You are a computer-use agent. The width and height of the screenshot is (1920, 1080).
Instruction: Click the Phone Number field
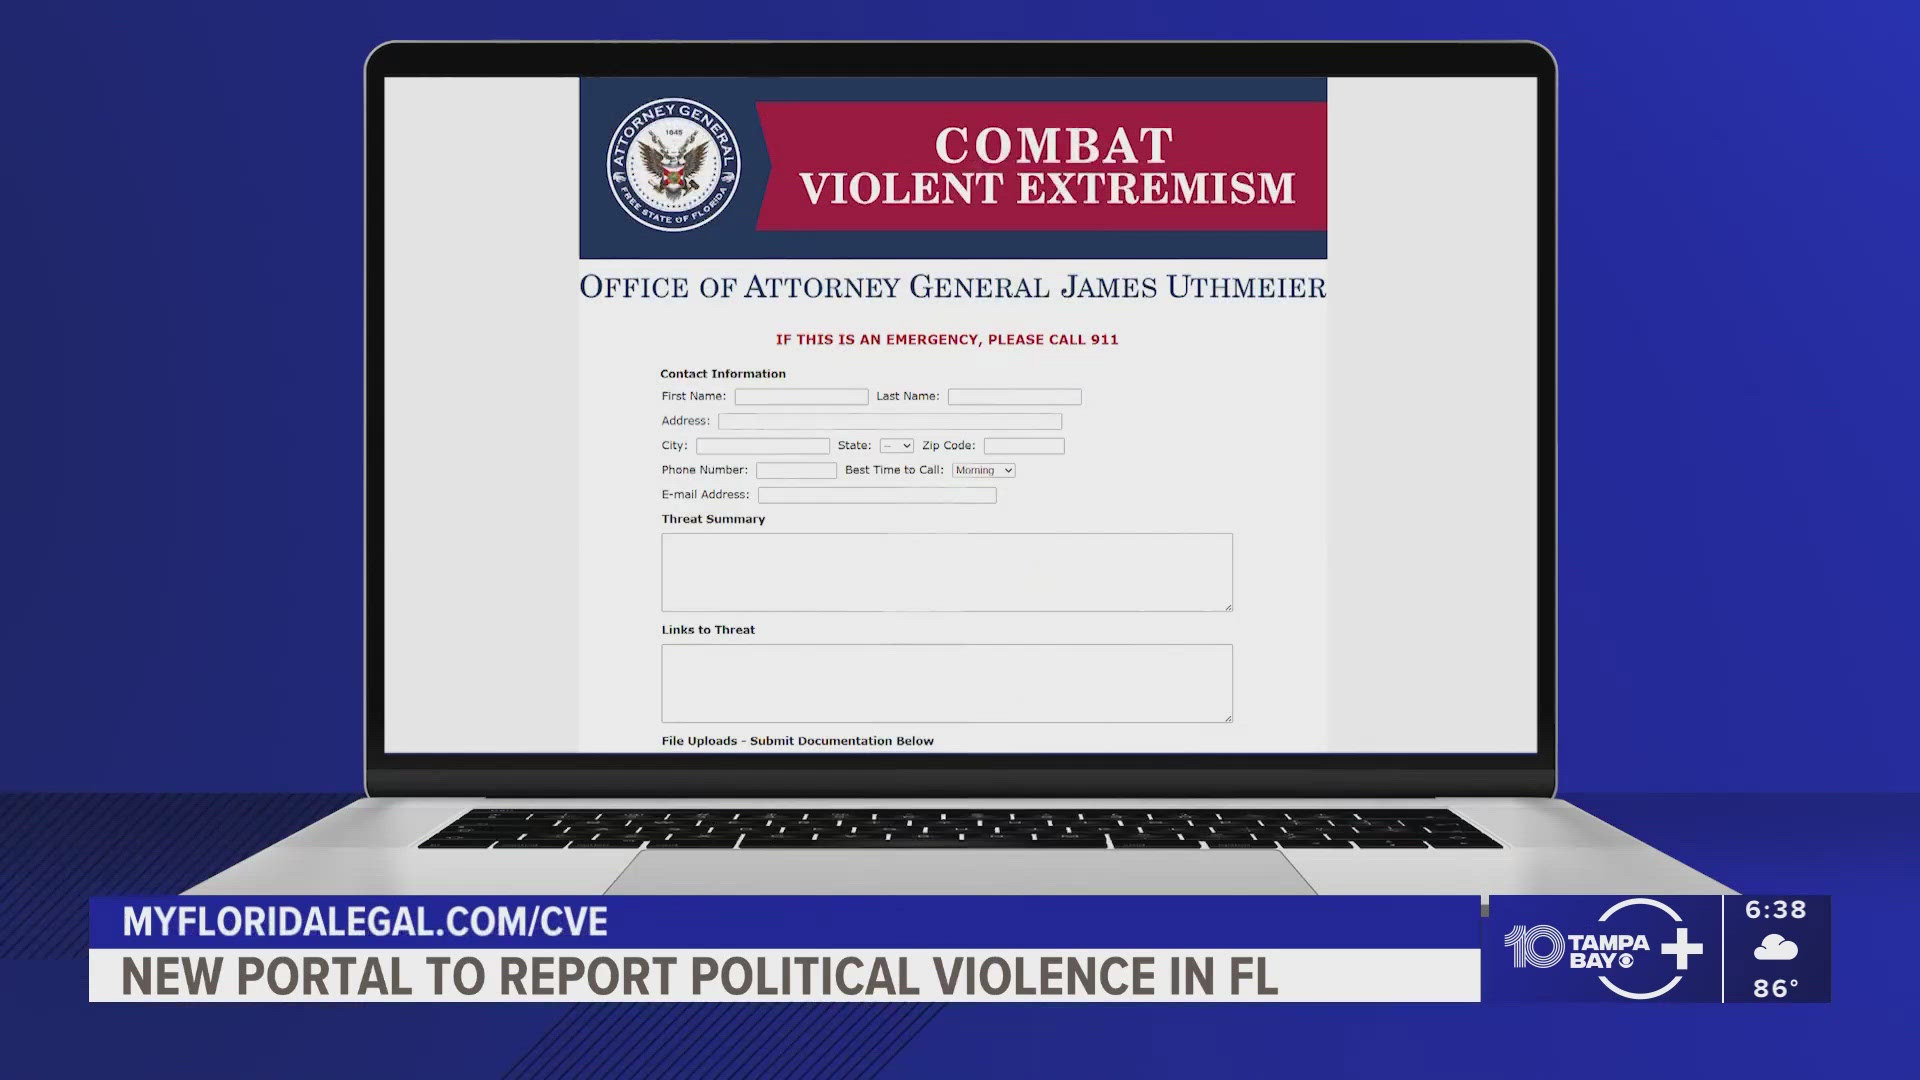tap(796, 470)
